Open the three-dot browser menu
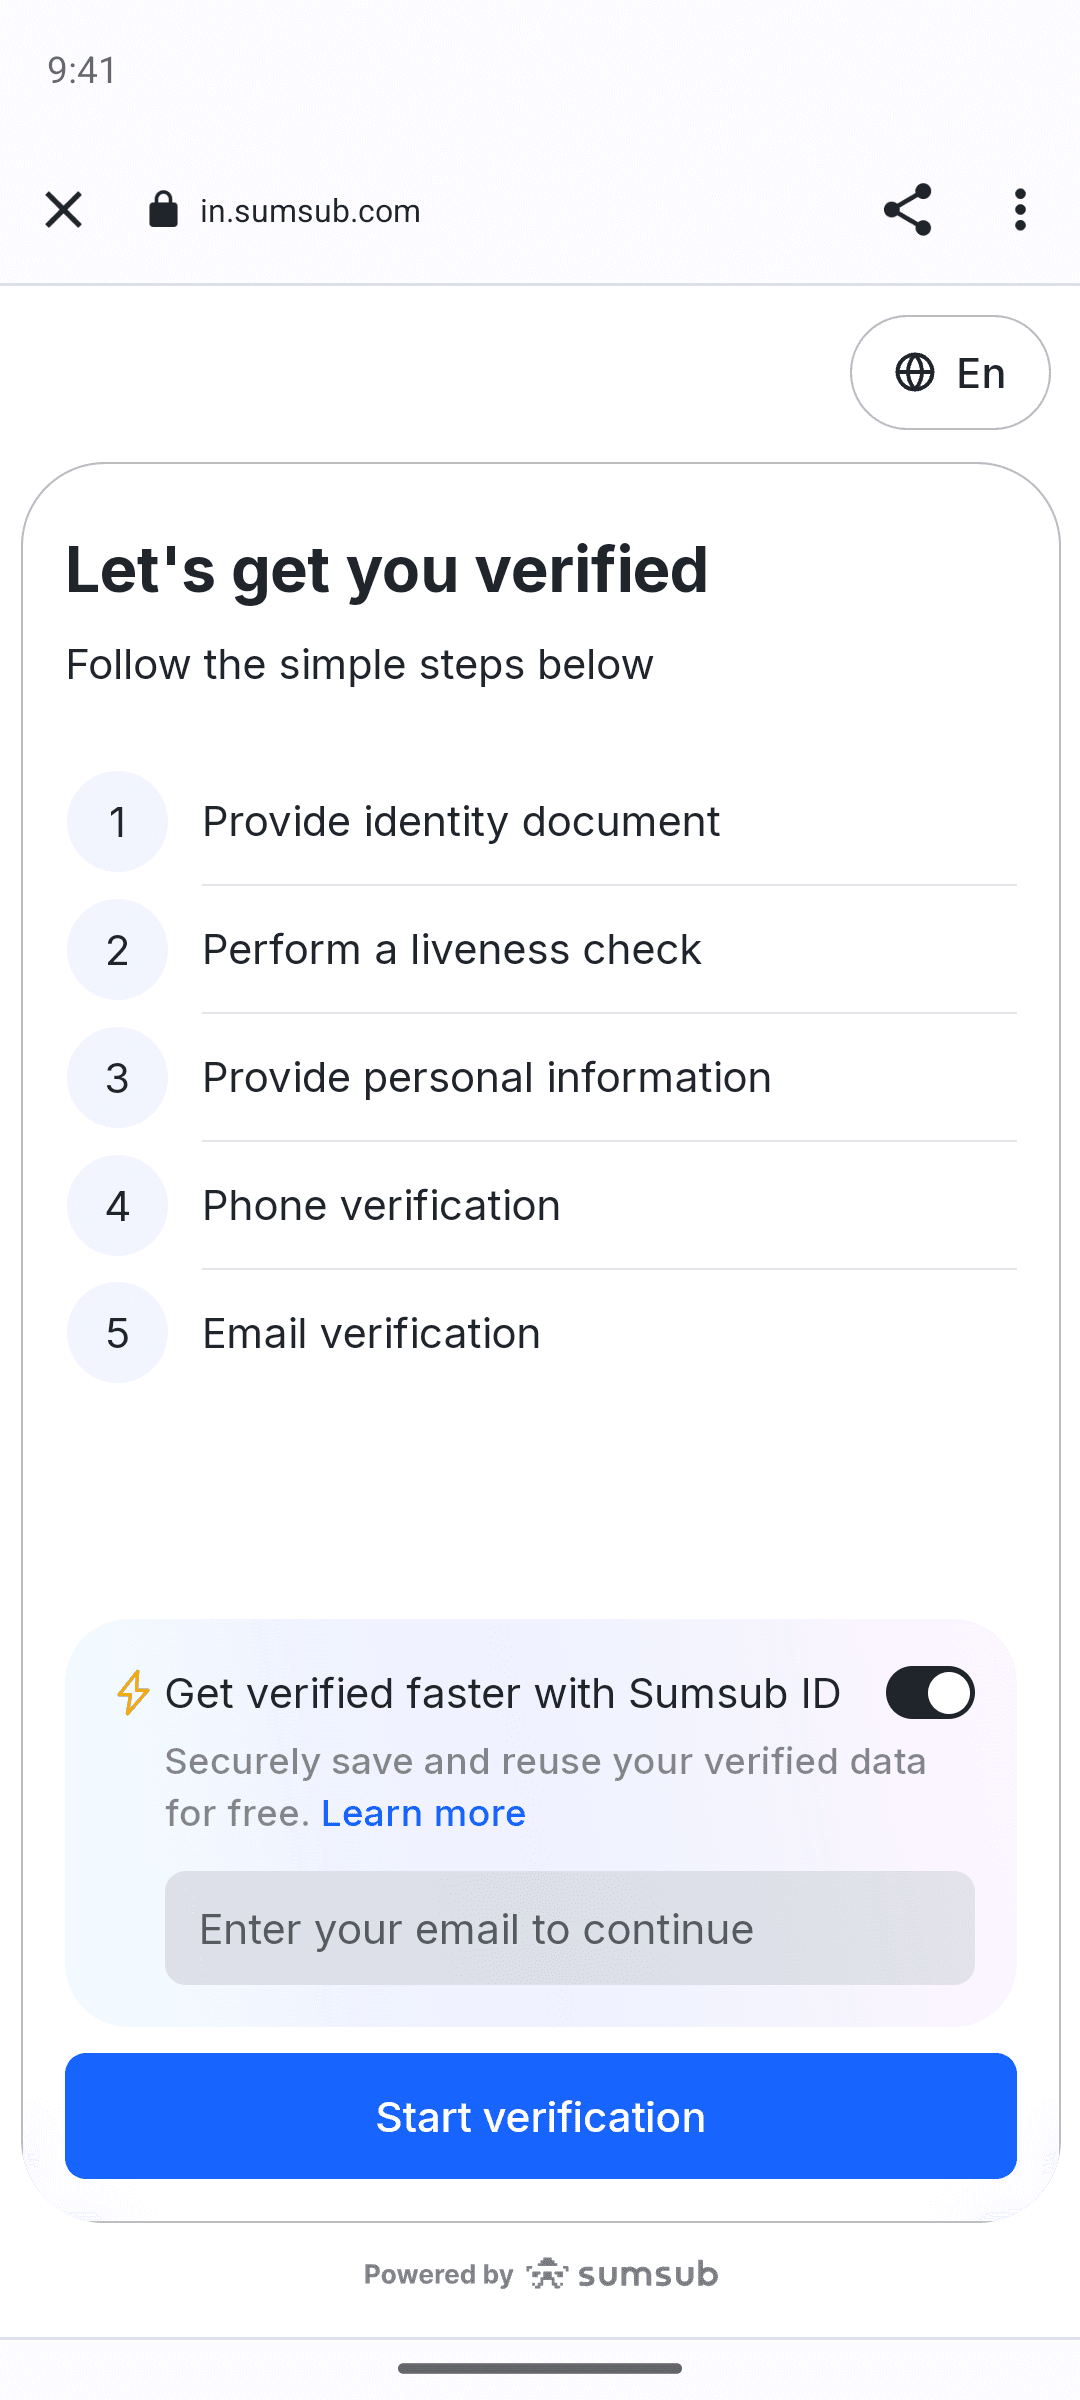The image size is (1080, 2400). (1020, 210)
